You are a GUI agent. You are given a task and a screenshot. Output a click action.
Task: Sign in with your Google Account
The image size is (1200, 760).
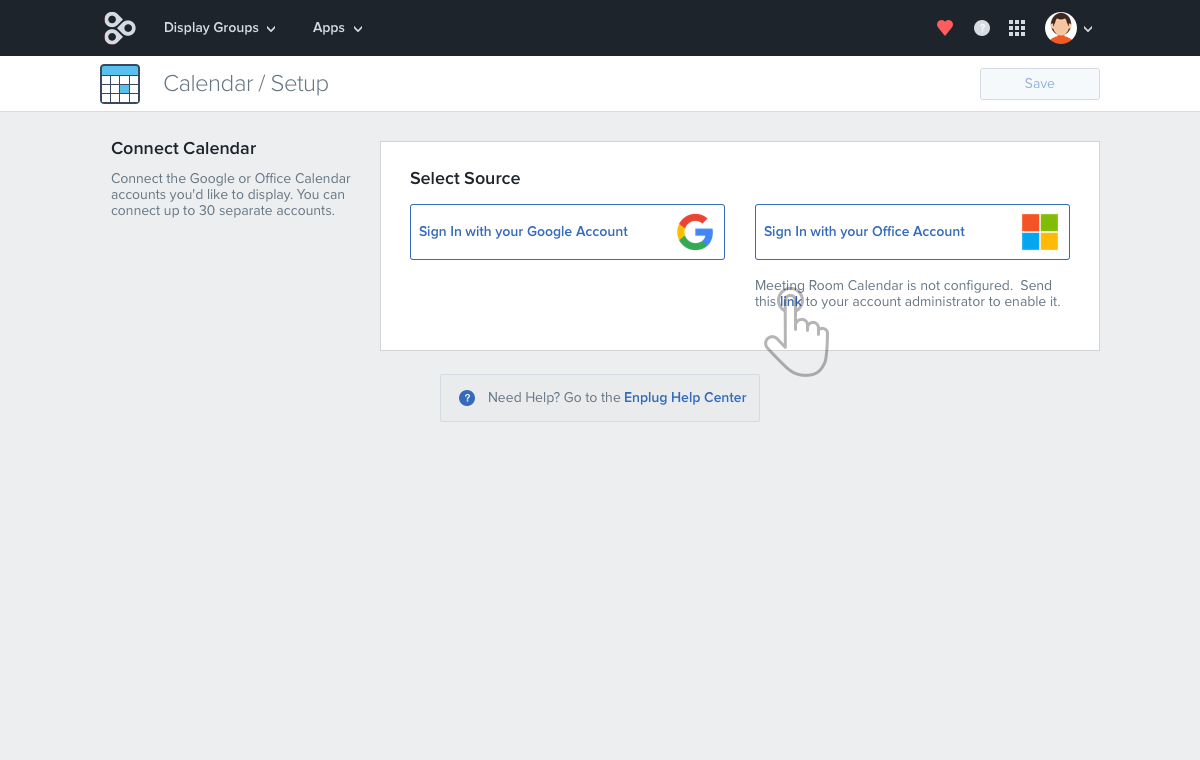[567, 232]
